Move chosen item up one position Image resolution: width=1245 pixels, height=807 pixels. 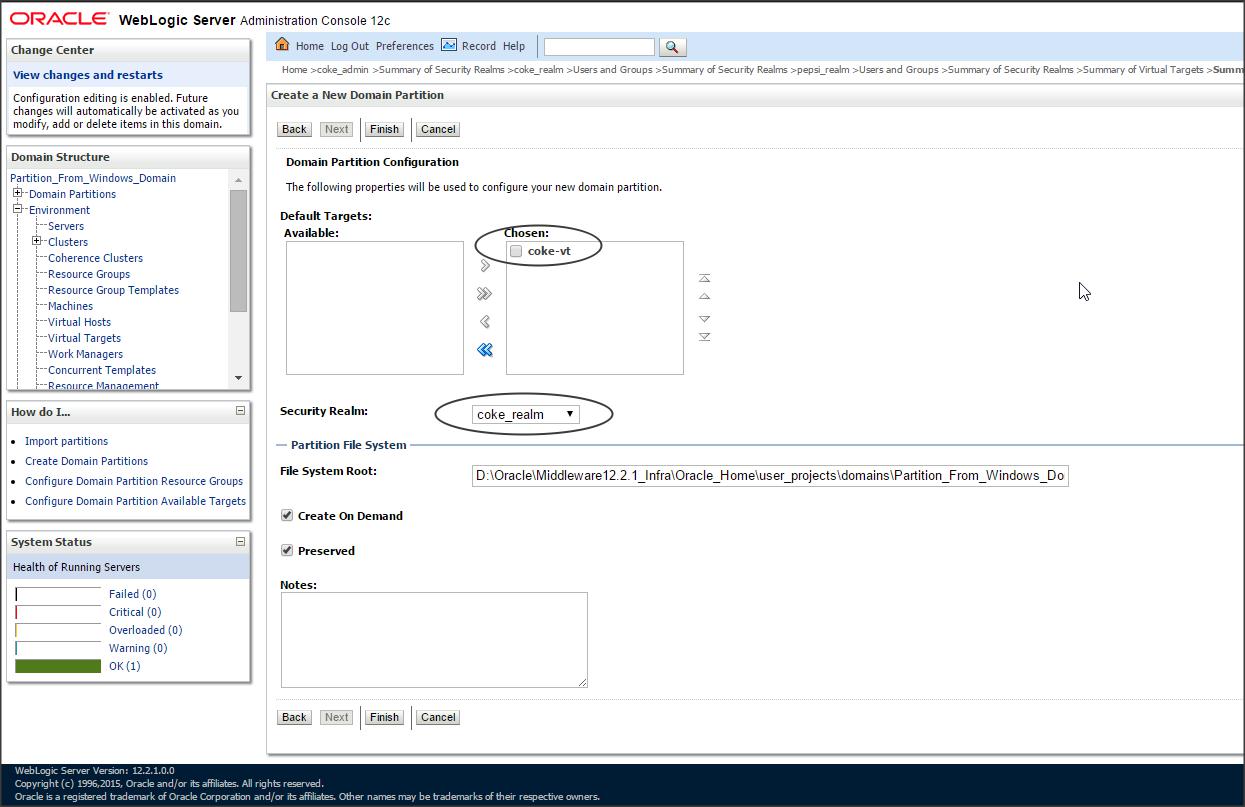tap(704, 297)
